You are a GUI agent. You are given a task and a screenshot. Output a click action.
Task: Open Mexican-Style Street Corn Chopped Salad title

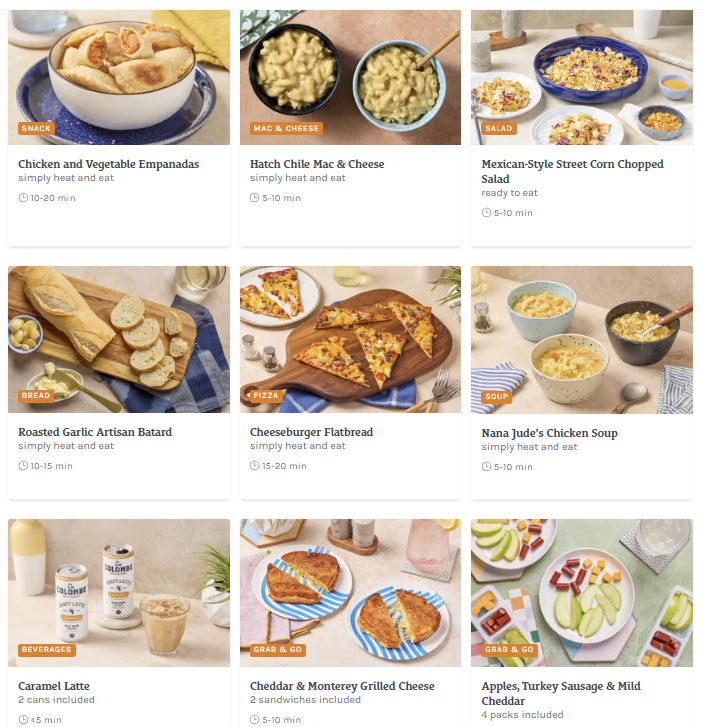pos(572,172)
